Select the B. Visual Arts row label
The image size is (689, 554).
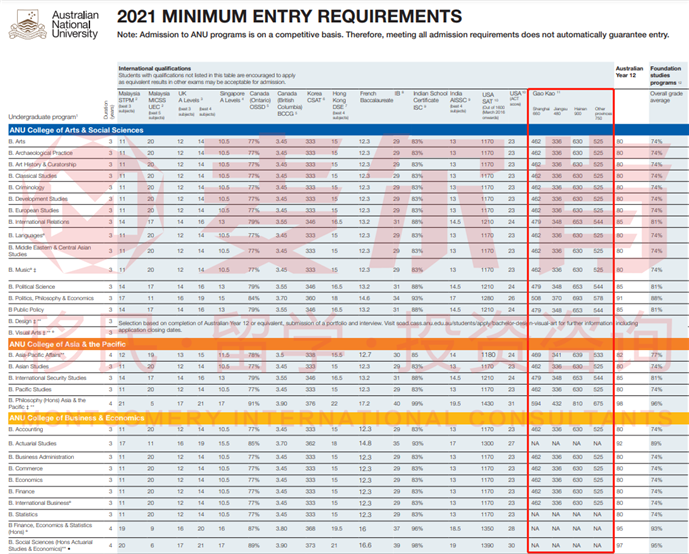[x=31, y=333]
